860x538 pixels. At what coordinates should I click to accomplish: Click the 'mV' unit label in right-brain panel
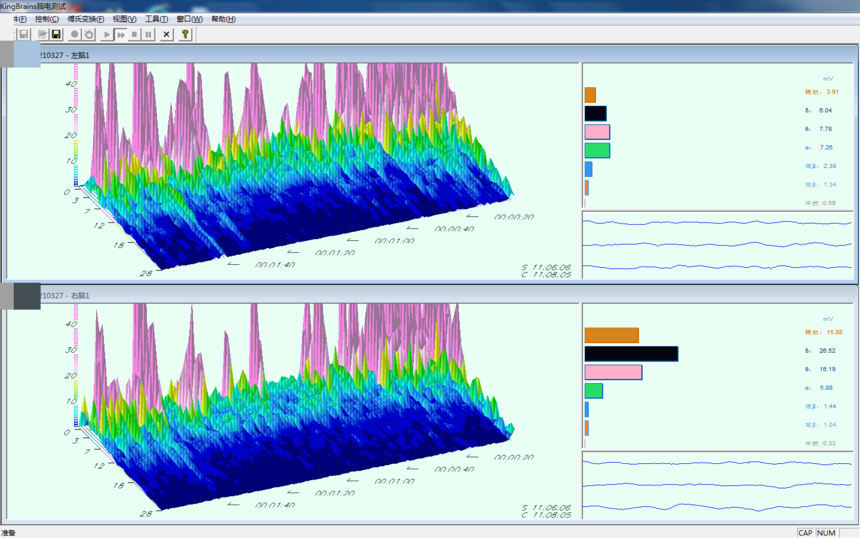pos(828,319)
